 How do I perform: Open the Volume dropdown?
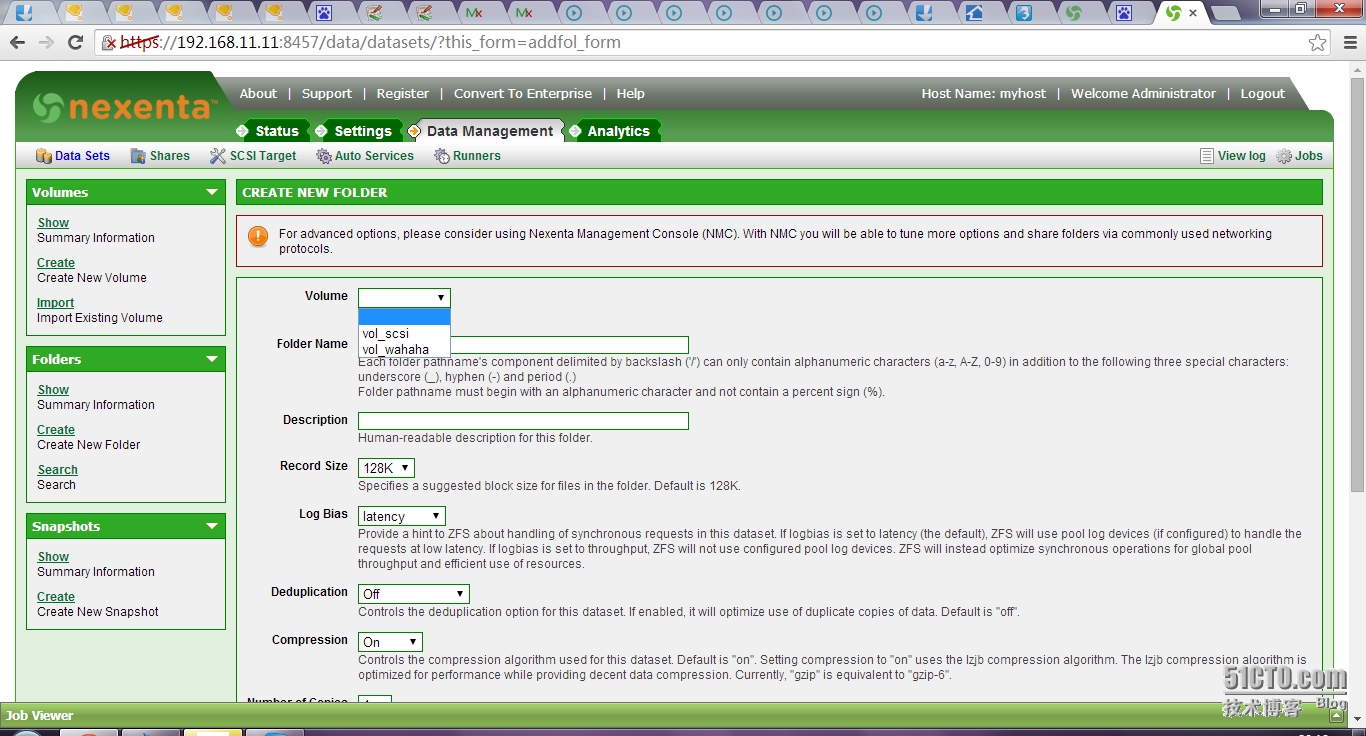(404, 297)
